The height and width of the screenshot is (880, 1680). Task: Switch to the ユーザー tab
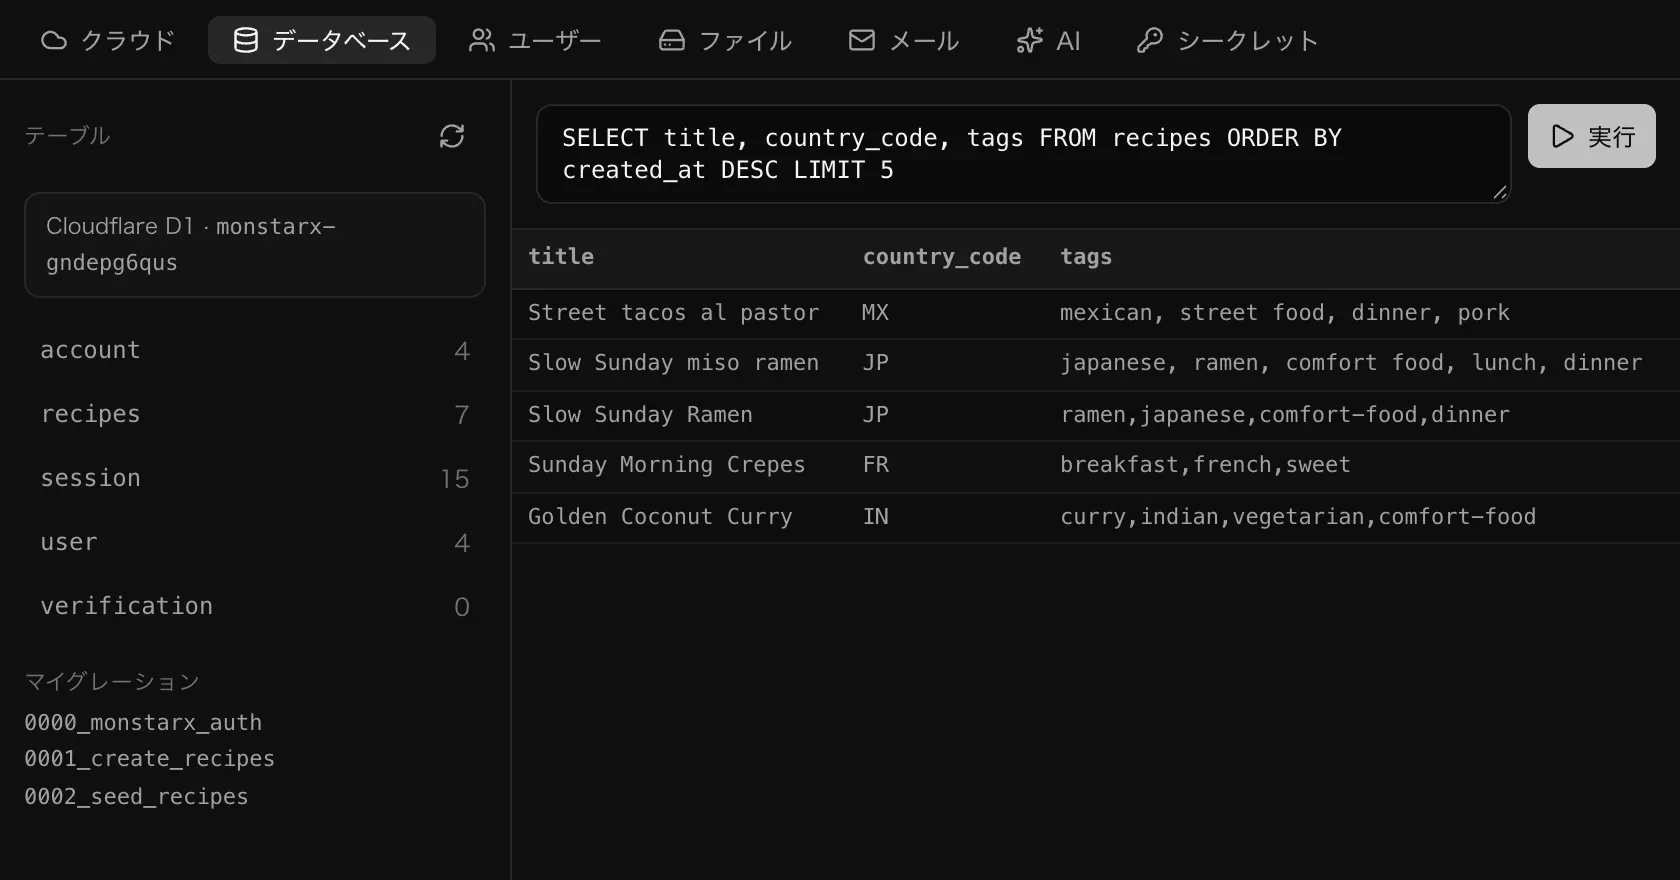tap(535, 40)
